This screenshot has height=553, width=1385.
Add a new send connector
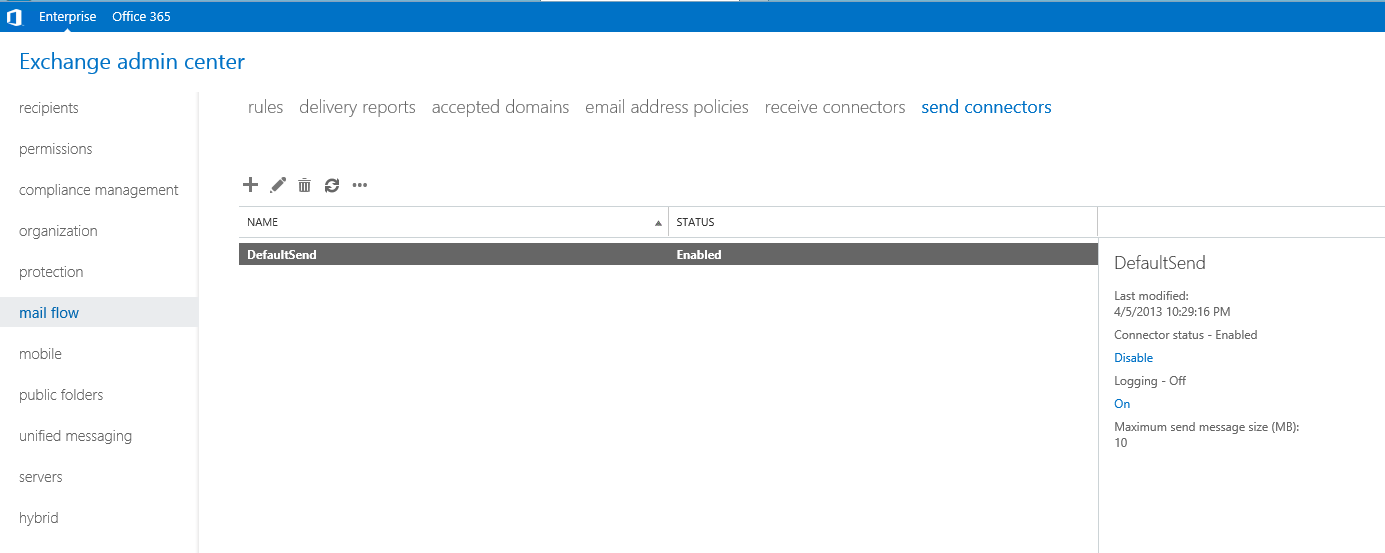click(251, 185)
